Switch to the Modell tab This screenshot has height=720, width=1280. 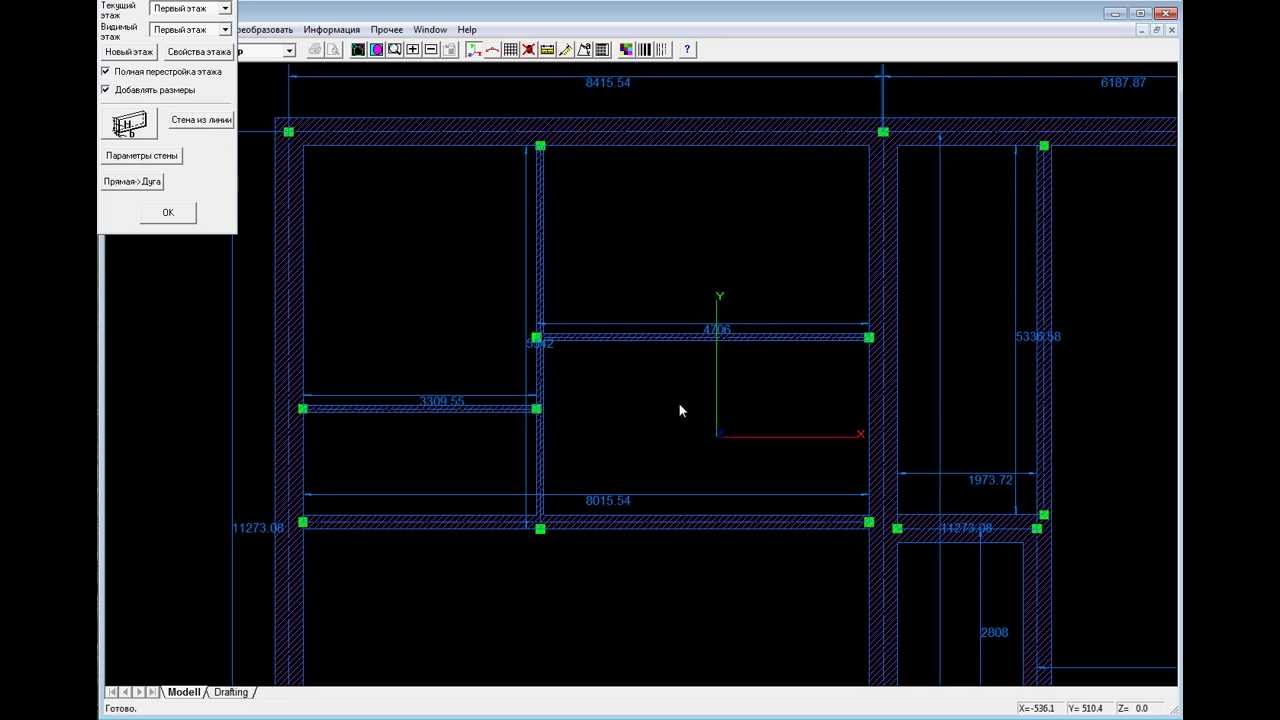184,692
